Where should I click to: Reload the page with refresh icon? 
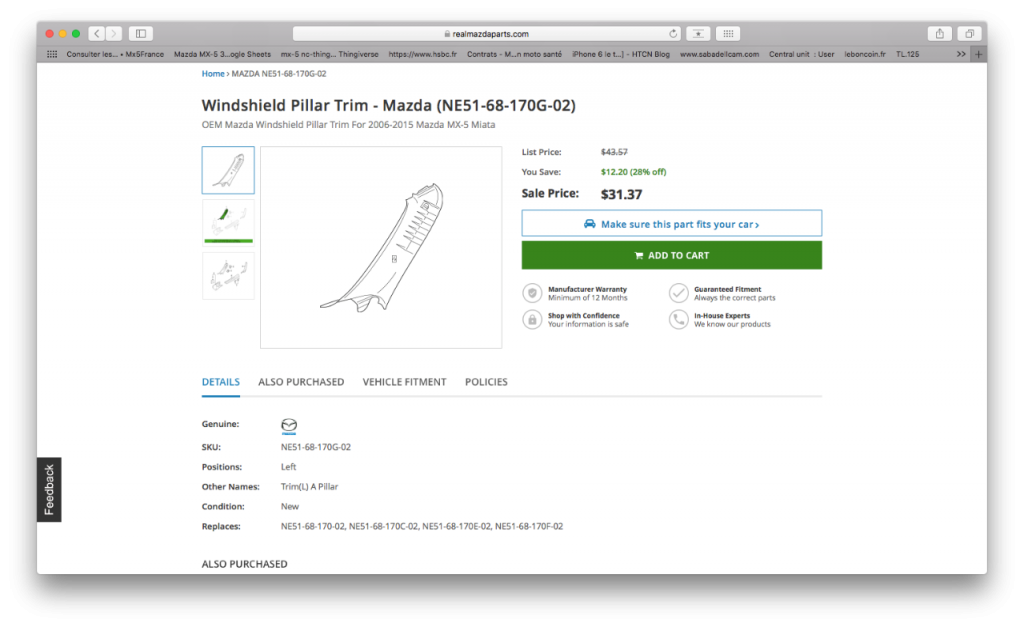[x=673, y=33]
